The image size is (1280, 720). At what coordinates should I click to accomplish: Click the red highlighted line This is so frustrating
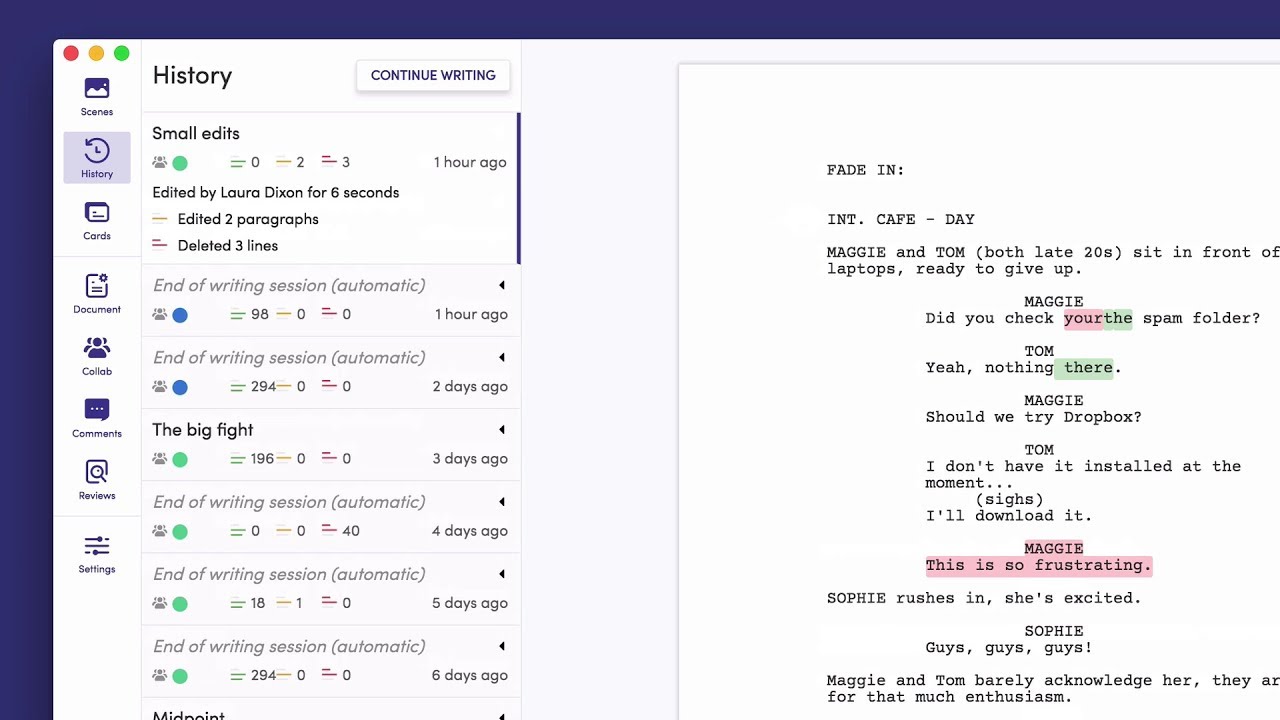click(x=1038, y=565)
